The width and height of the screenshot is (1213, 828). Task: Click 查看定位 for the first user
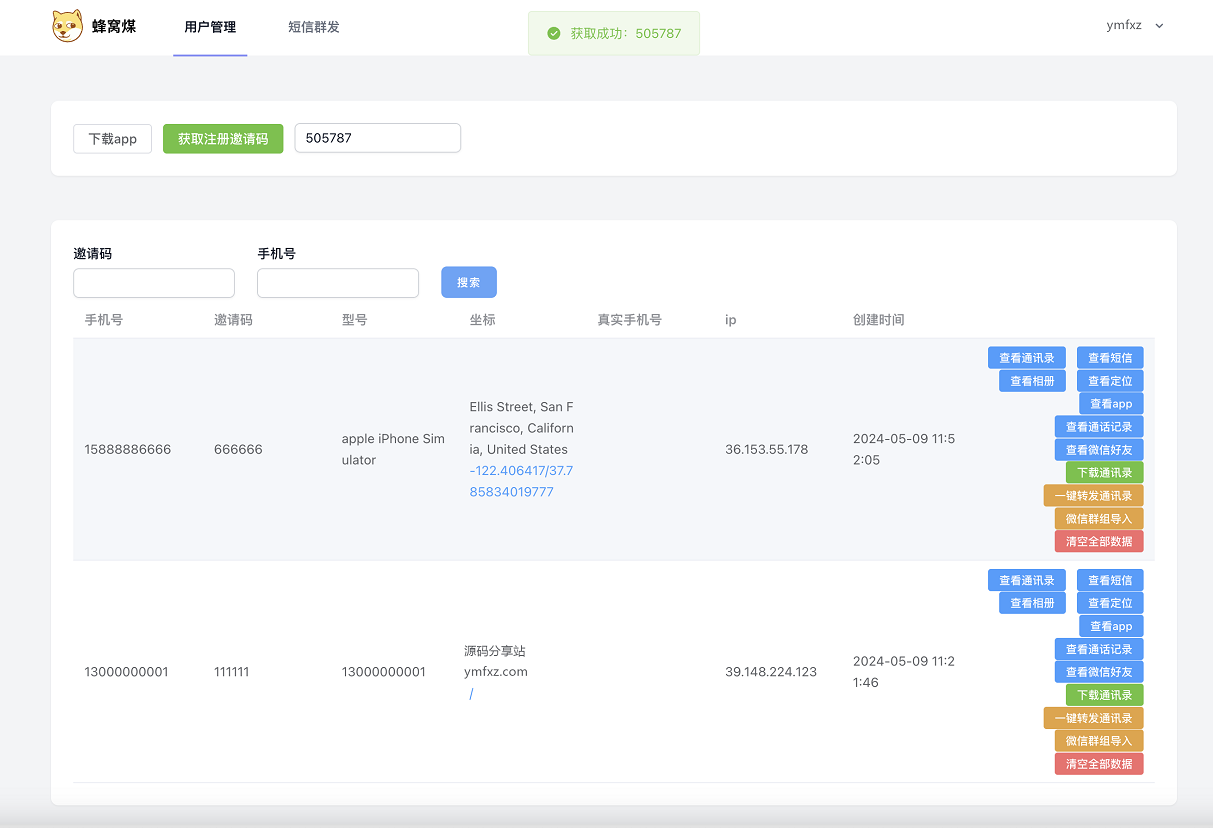pos(1110,381)
